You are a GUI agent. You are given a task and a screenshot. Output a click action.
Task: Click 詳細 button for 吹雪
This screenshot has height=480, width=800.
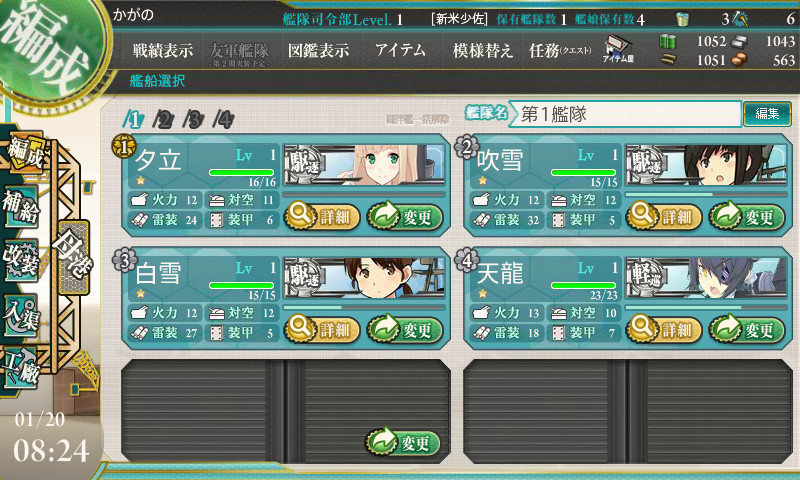click(x=663, y=216)
